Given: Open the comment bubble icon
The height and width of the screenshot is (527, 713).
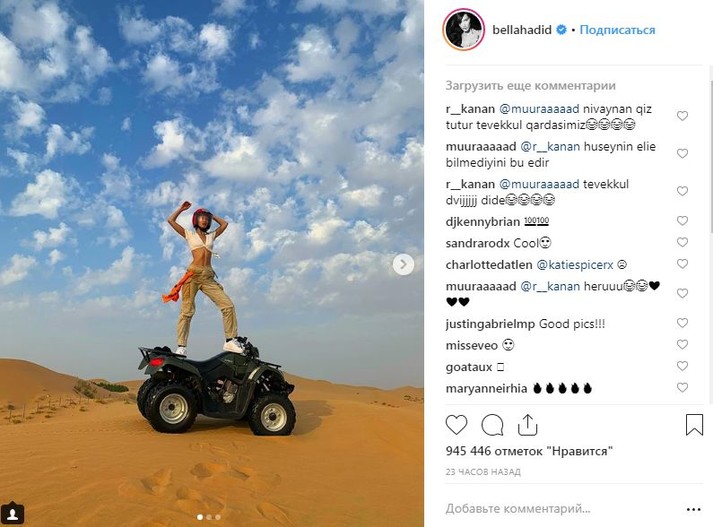Looking at the screenshot, I should point(492,425).
